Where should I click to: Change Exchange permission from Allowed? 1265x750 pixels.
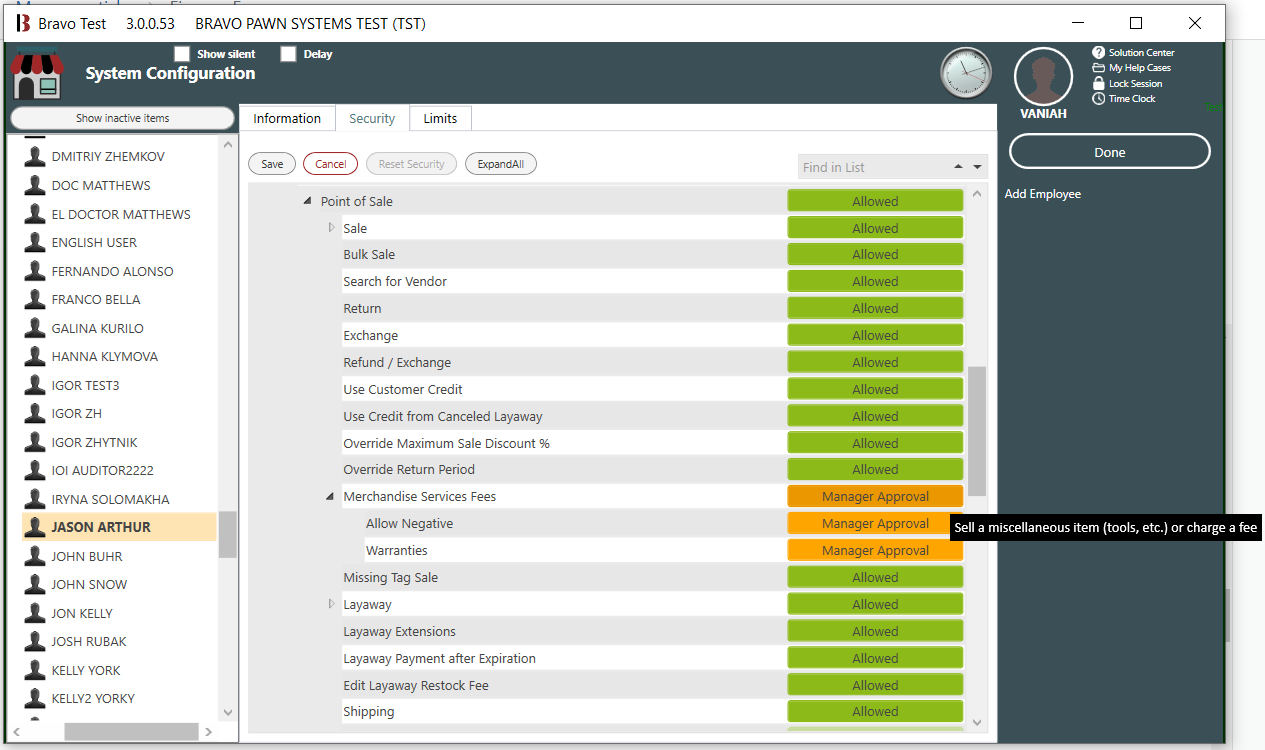point(875,336)
